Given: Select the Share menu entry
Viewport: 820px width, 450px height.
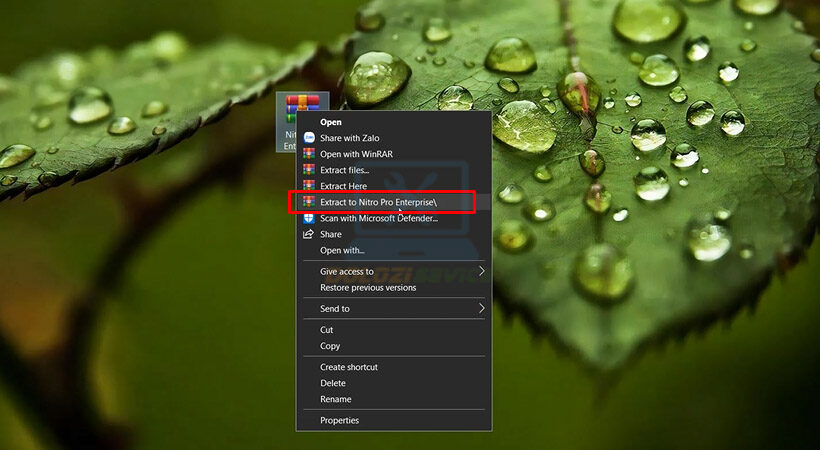Looking at the screenshot, I should coord(394,234).
